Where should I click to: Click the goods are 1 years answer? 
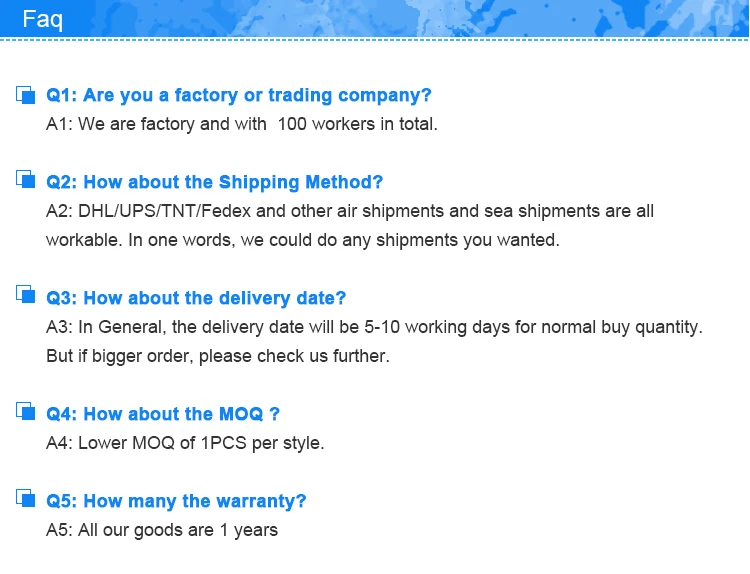[x=162, y=530]
